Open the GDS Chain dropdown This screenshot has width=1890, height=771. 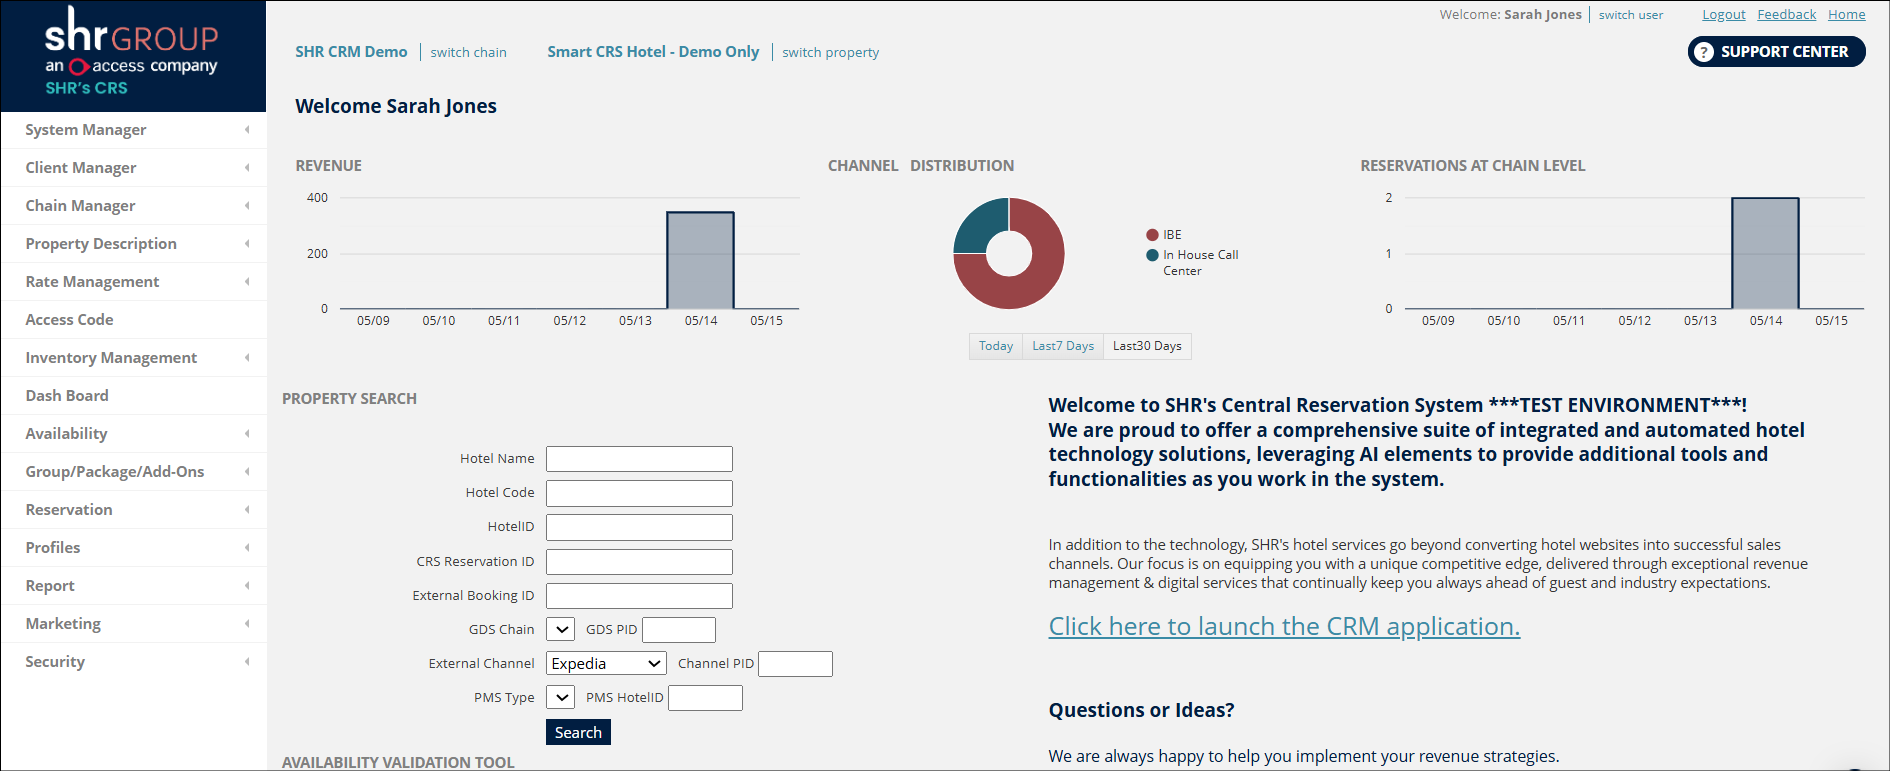[560, 629]
